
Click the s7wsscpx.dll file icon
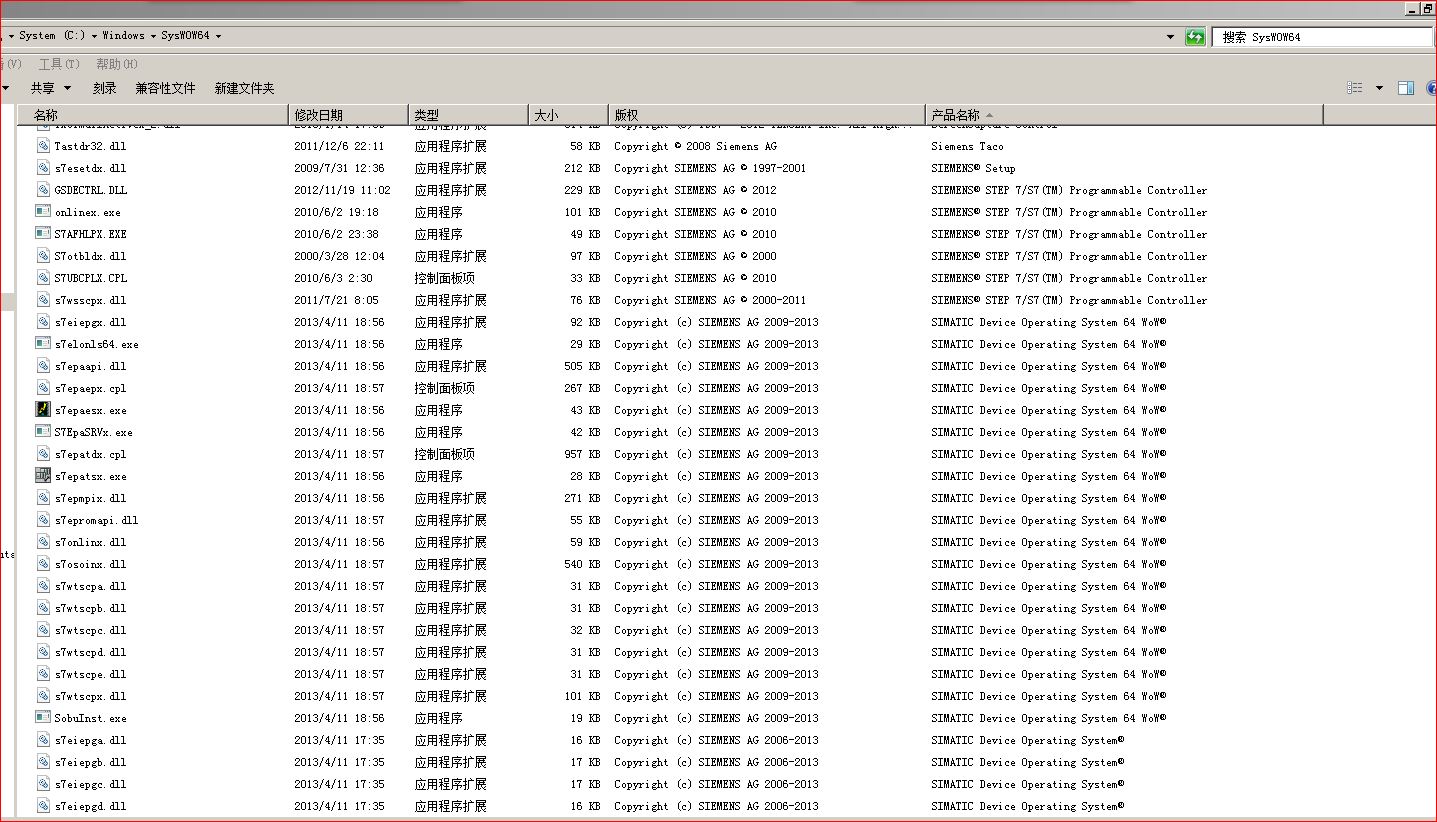coord(43,300)
